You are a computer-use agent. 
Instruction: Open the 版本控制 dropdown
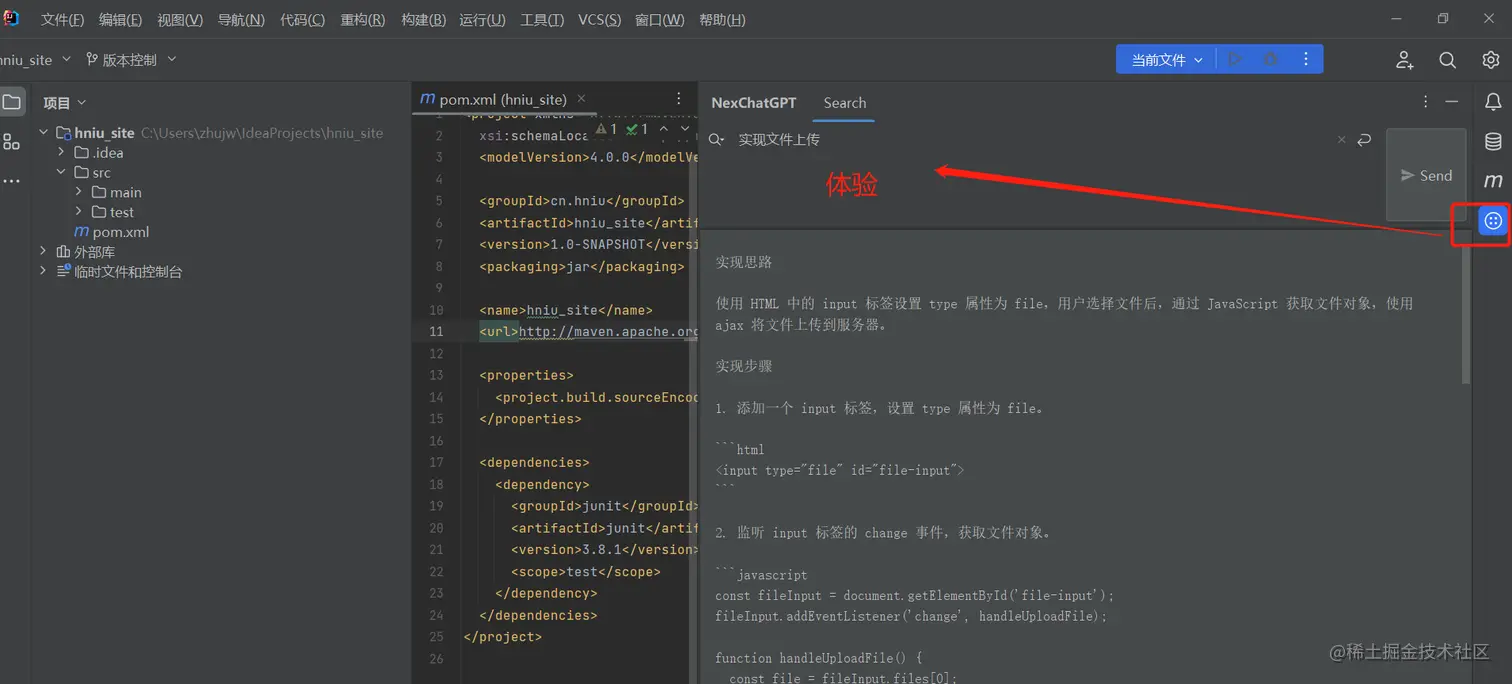tap(131, 60)
